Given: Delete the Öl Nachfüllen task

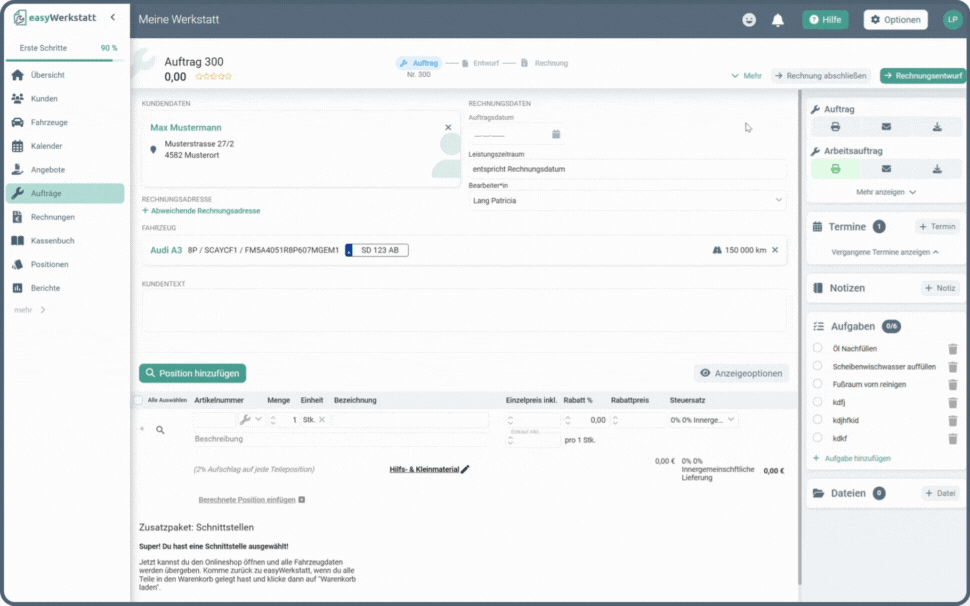Looking at the screenshot, I should 952,349.
